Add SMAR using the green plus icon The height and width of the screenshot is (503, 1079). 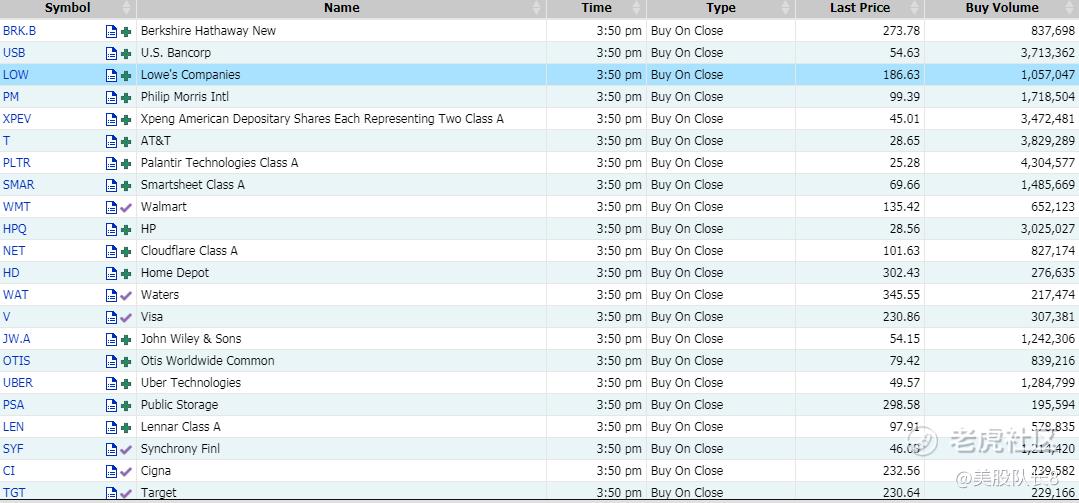click(126, 186)
